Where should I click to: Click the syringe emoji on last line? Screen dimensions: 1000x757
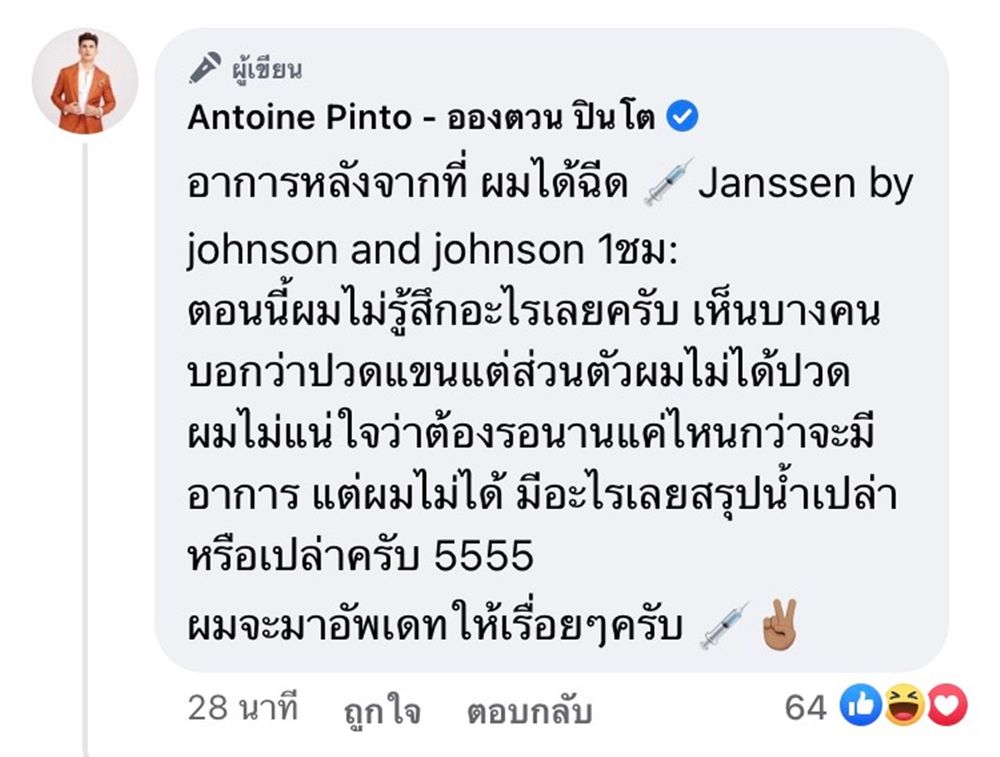724,626
